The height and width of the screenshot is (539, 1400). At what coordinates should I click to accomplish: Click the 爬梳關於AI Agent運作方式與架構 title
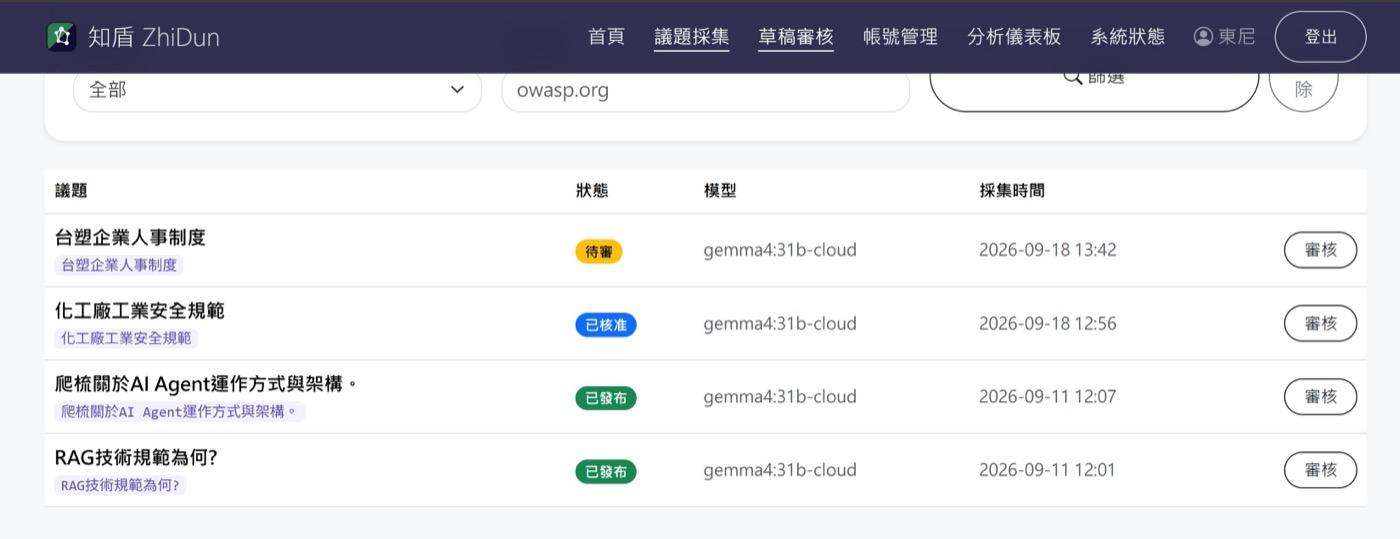point(206,384)
